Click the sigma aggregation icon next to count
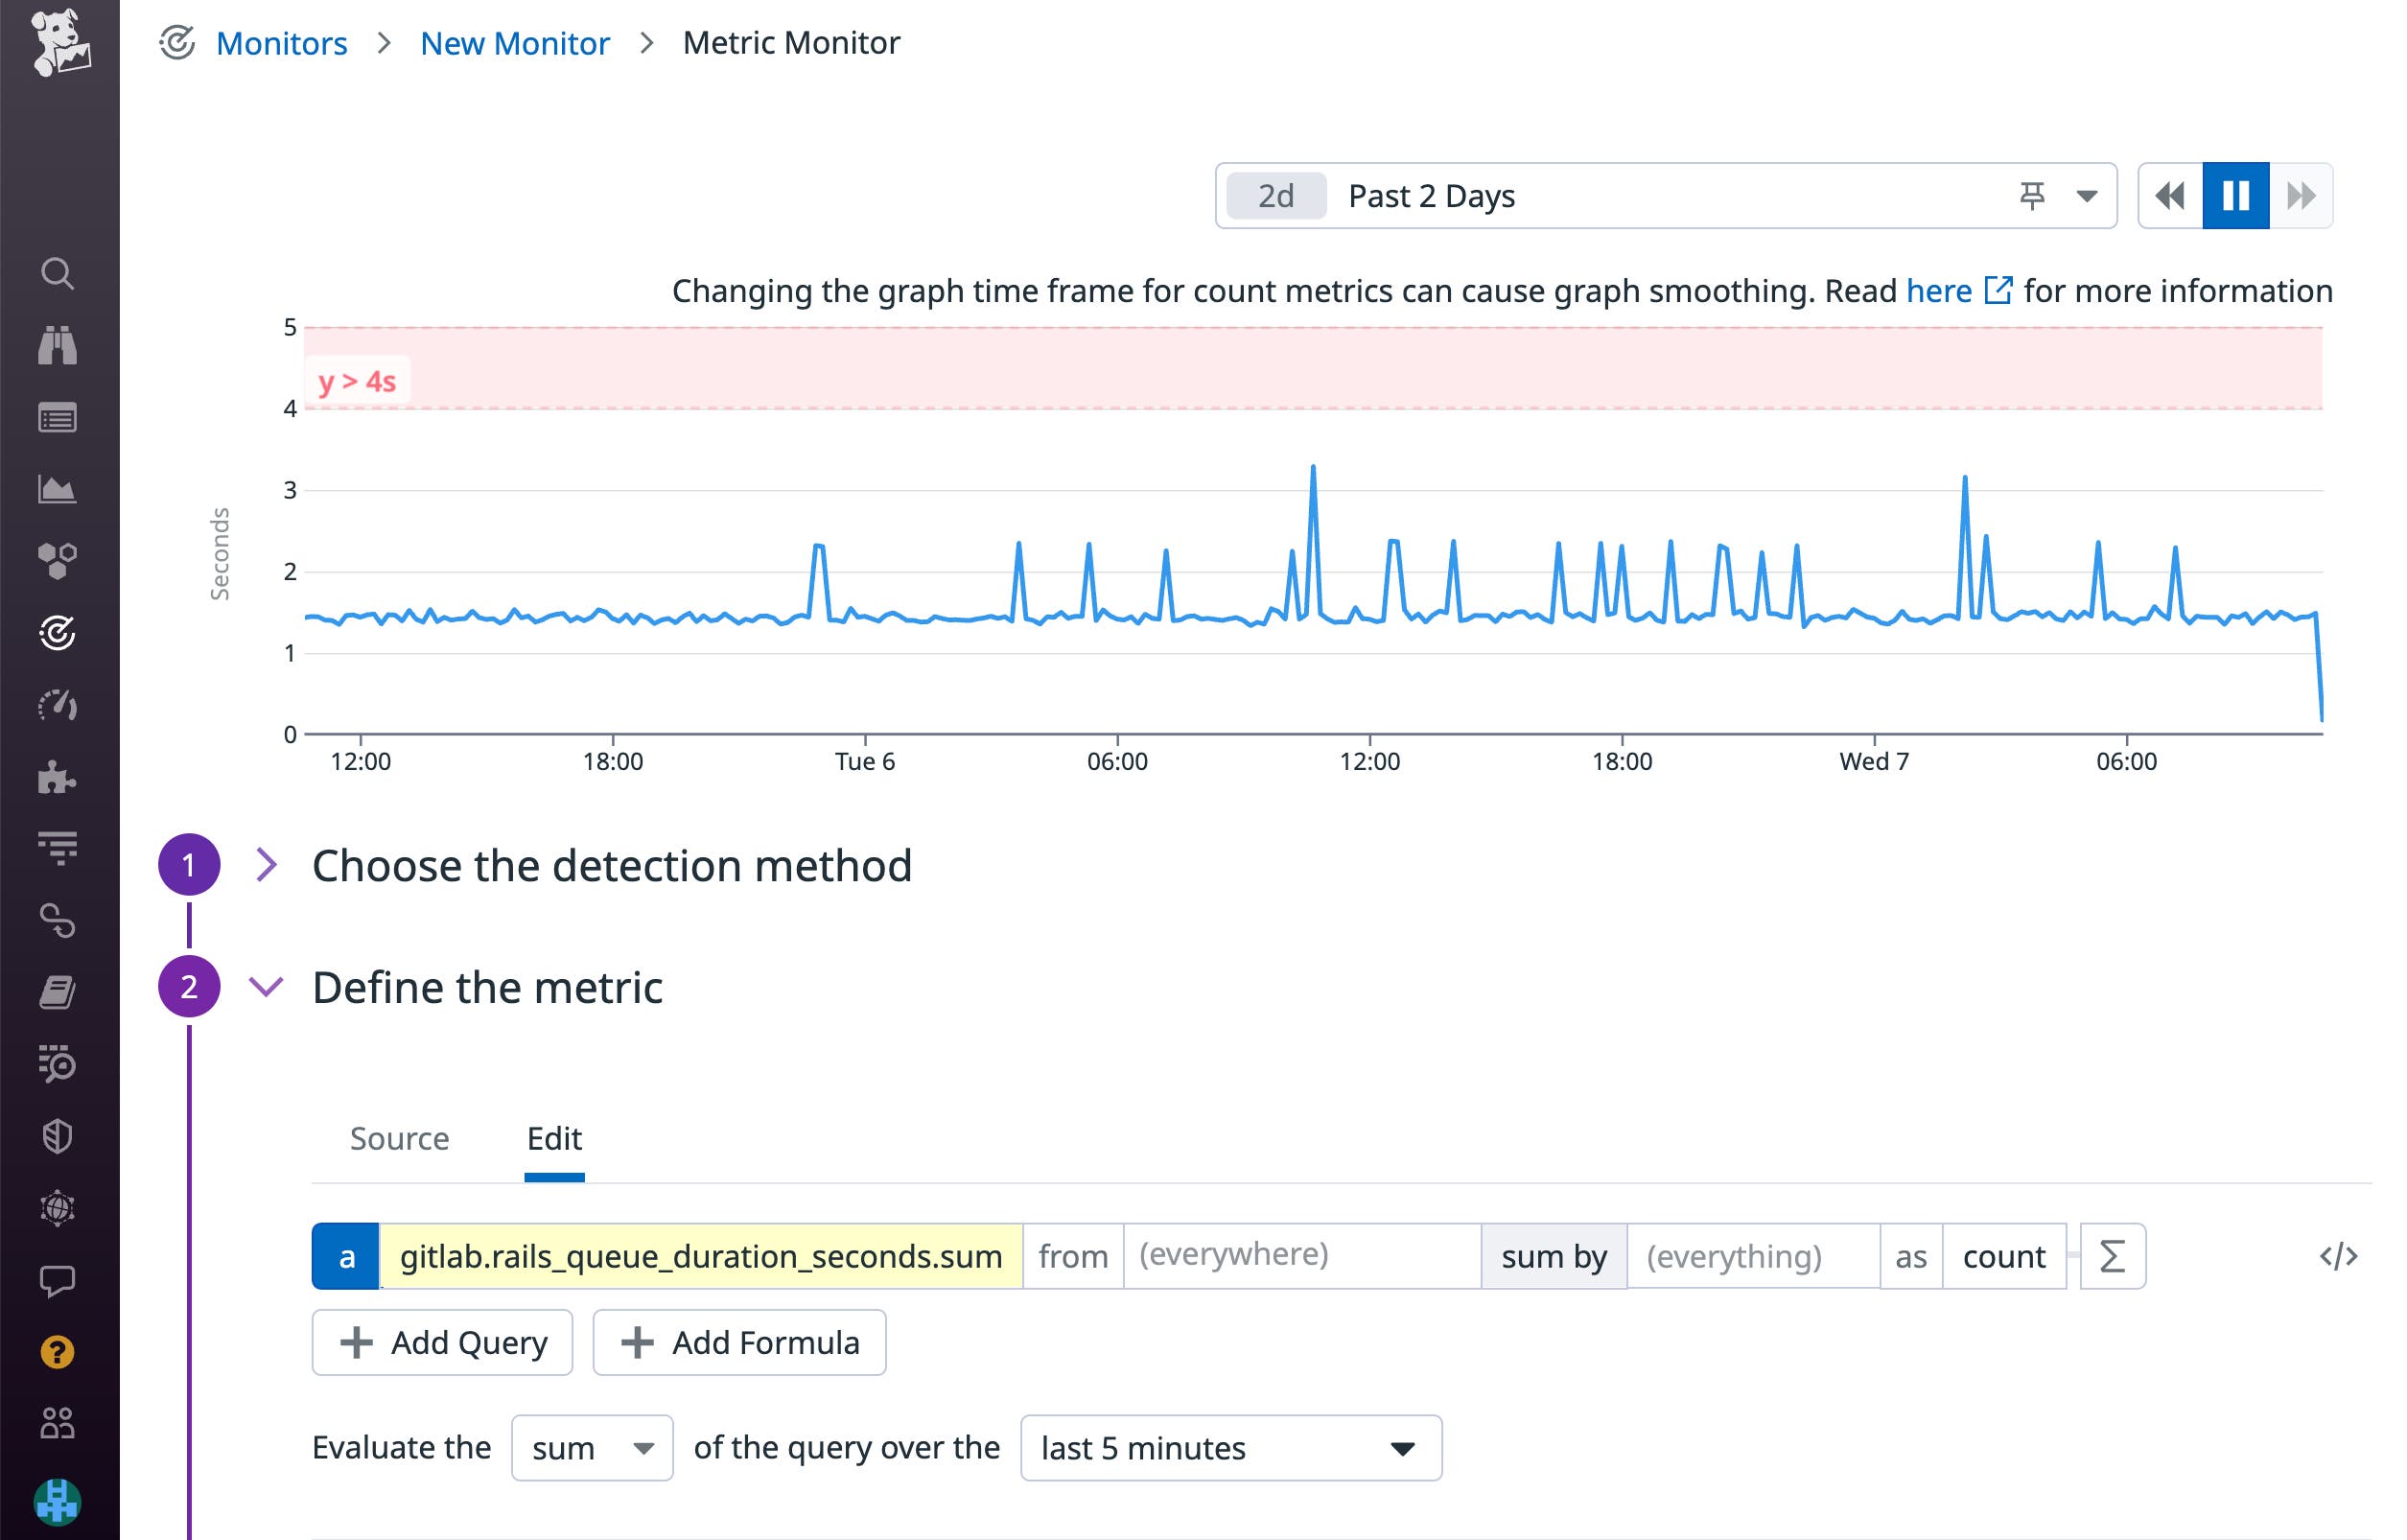2407x1540 pixels. pos(2112,1257)
